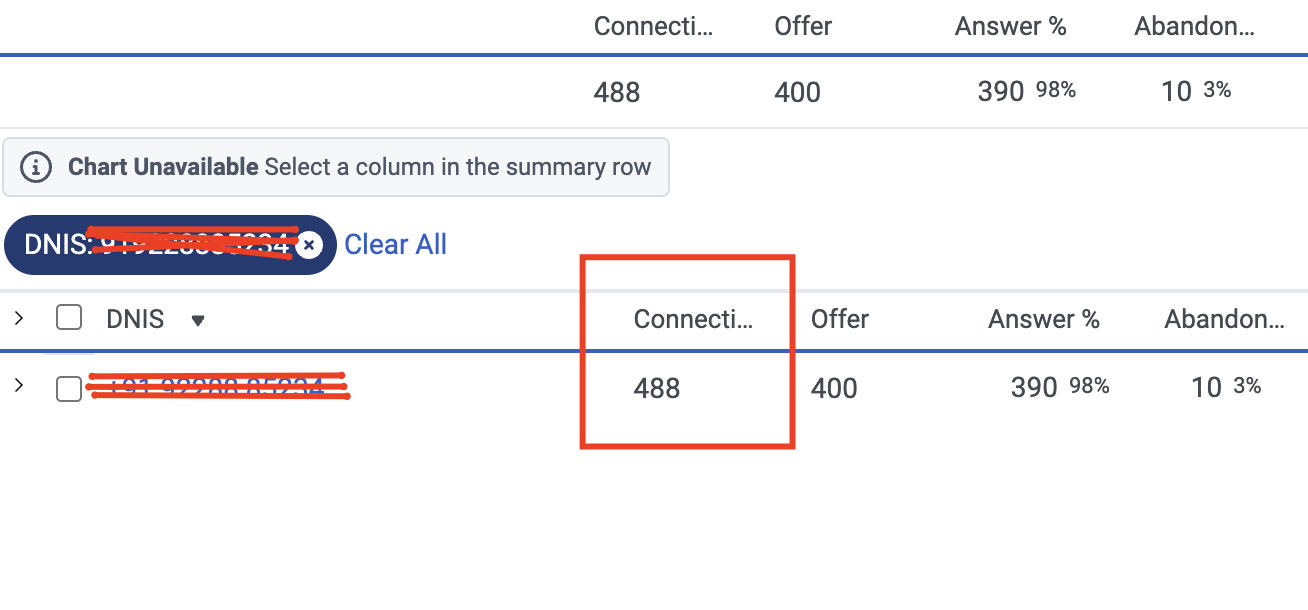The image size is (1308, 610).
Task: Sort the DNIS table by its Offer column header
Action: click(840, 319)
